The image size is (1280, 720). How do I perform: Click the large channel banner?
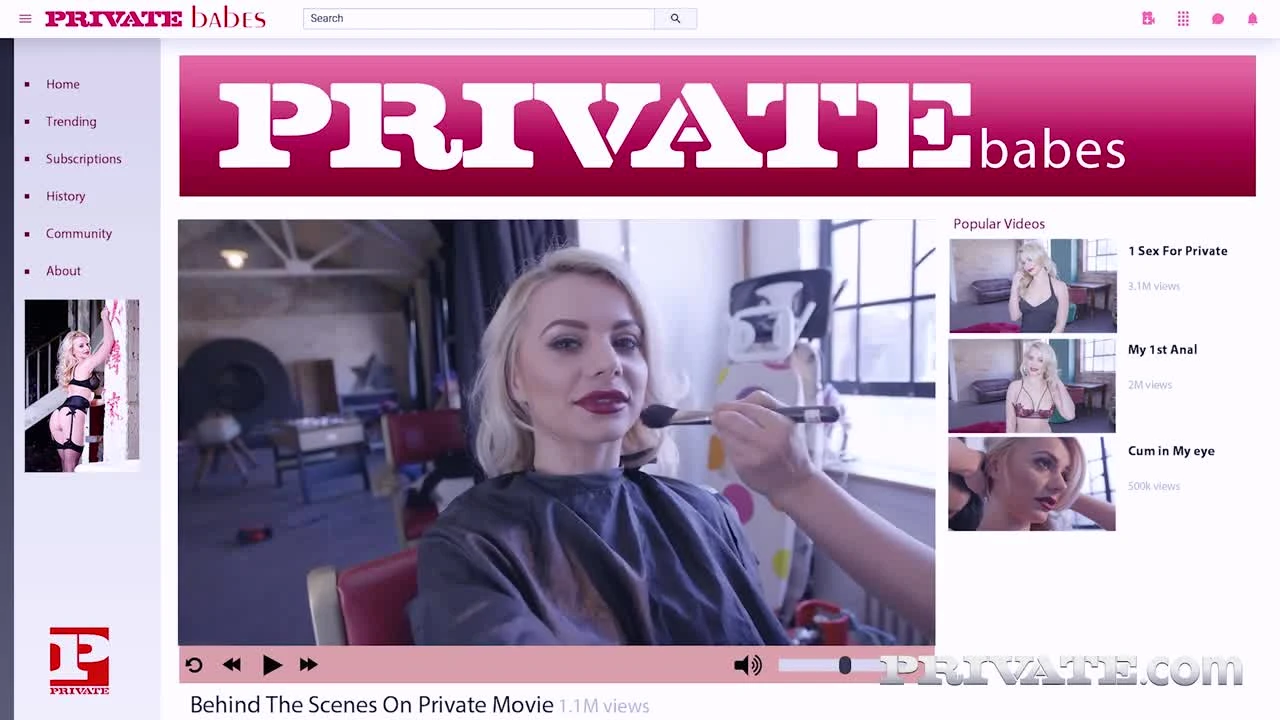[717, 126]
